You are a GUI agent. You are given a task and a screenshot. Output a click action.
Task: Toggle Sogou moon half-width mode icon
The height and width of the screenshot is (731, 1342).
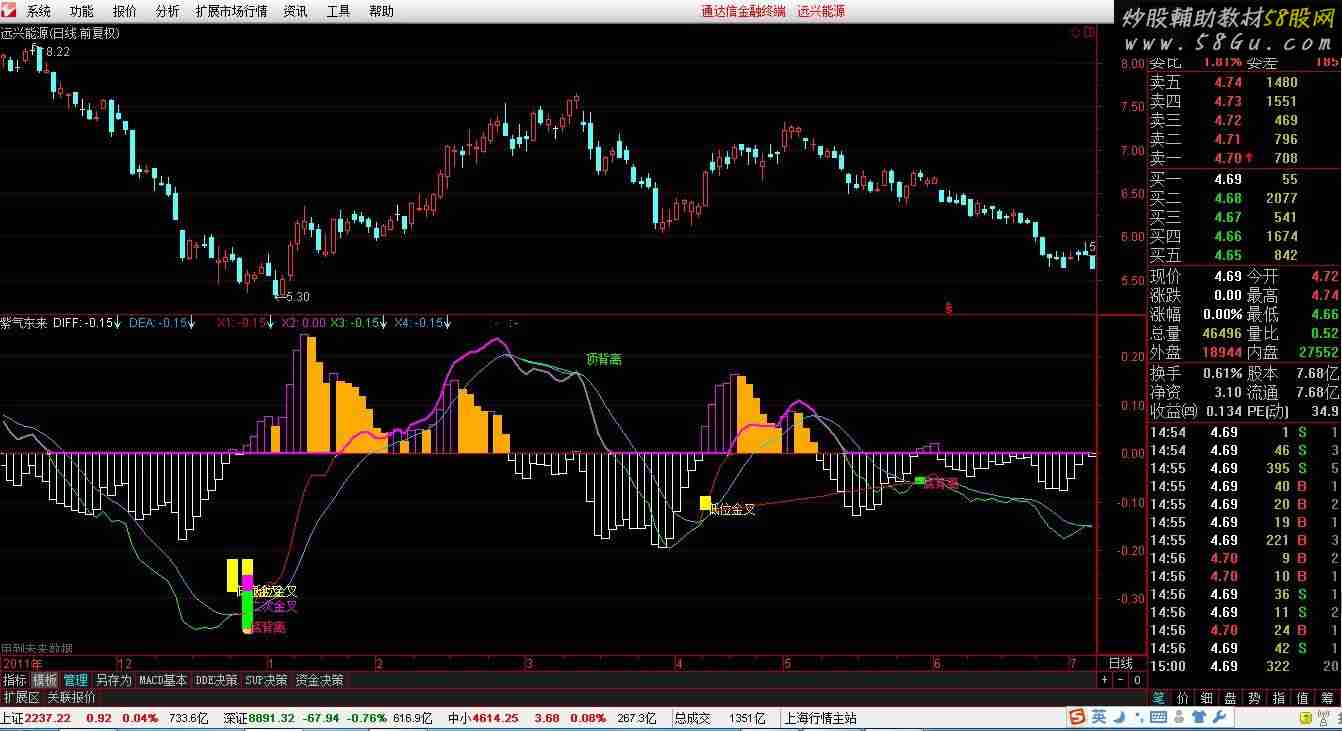click(x=1120, y=718)
